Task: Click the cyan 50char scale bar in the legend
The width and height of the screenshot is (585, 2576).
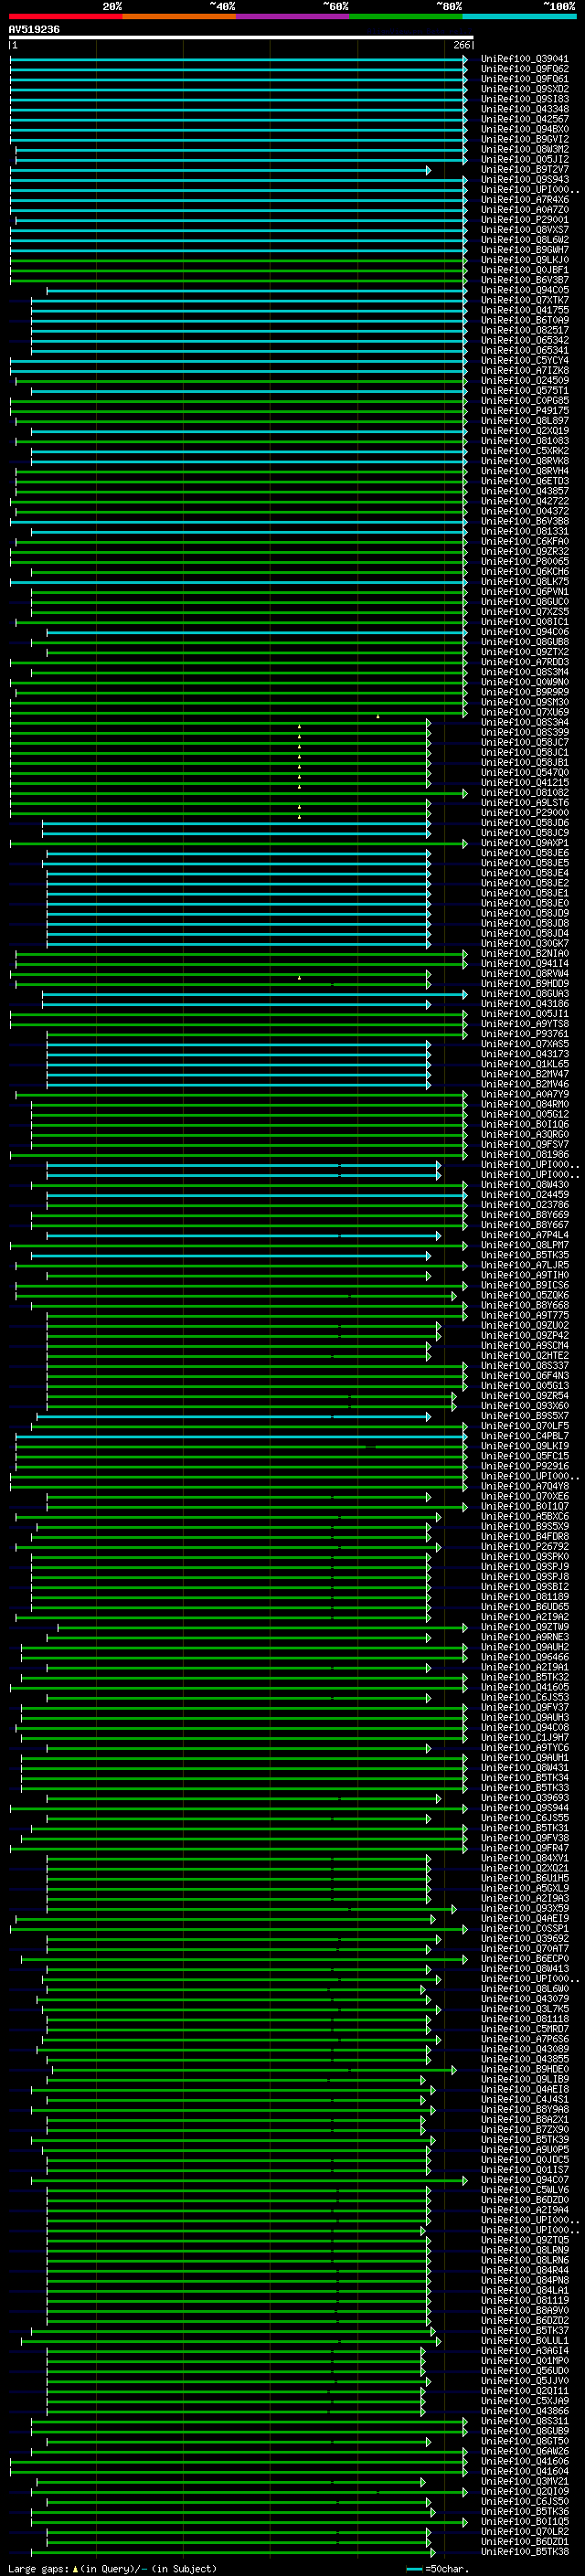Action: [414, 2569]
